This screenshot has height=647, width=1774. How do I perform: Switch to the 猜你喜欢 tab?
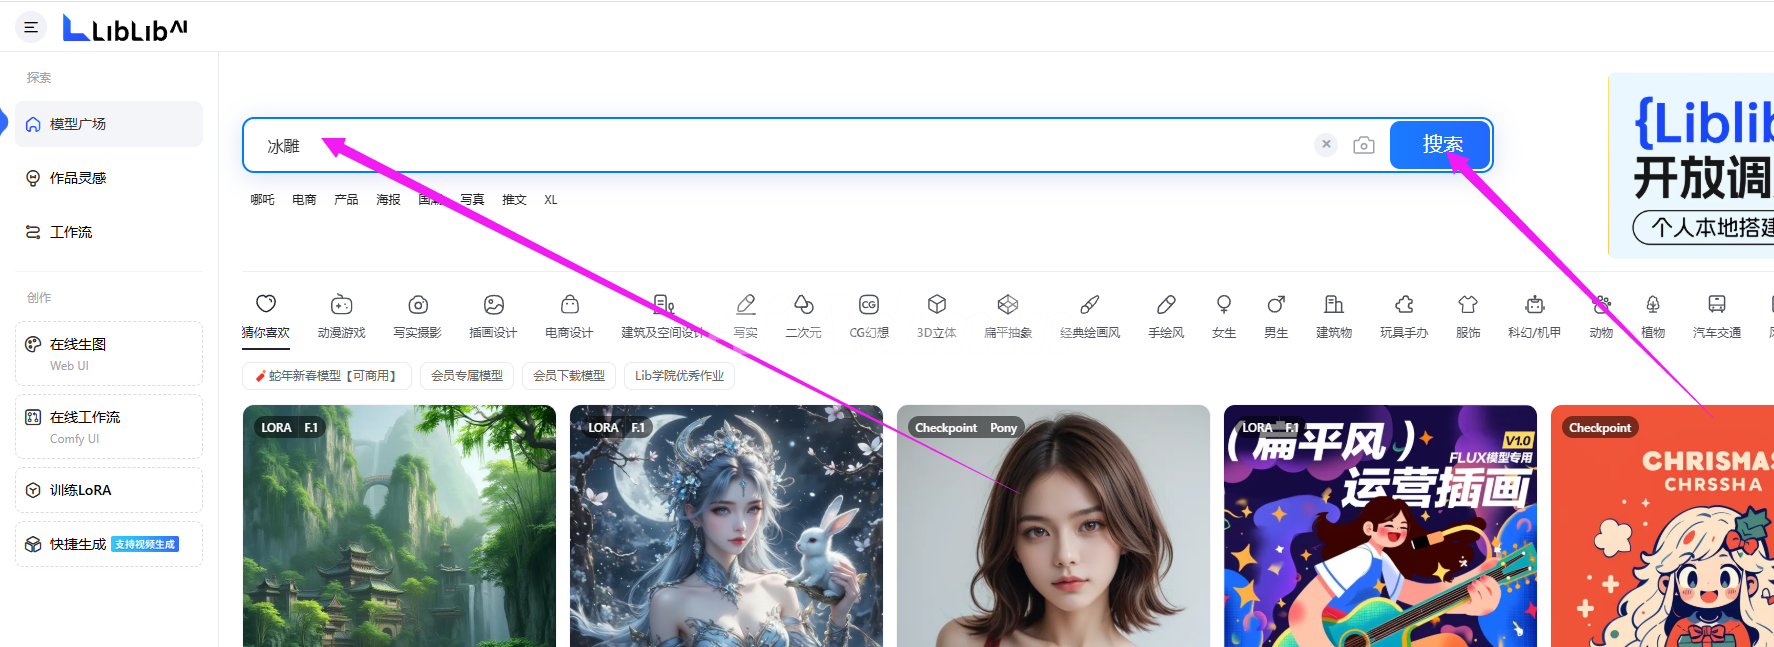click(265, 315)
